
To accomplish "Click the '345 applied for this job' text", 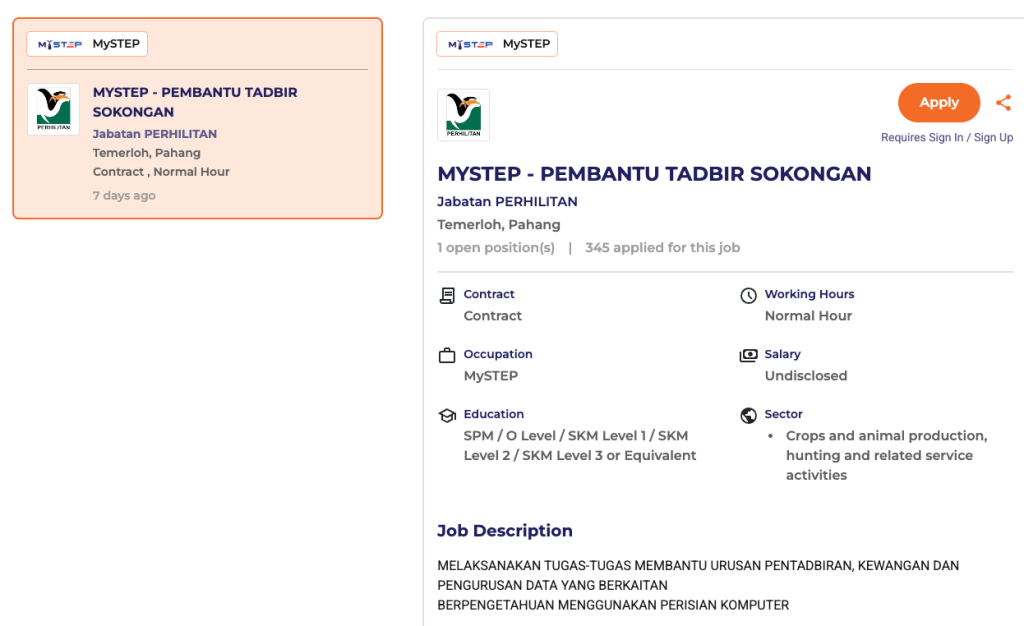I will pos(662,248).
